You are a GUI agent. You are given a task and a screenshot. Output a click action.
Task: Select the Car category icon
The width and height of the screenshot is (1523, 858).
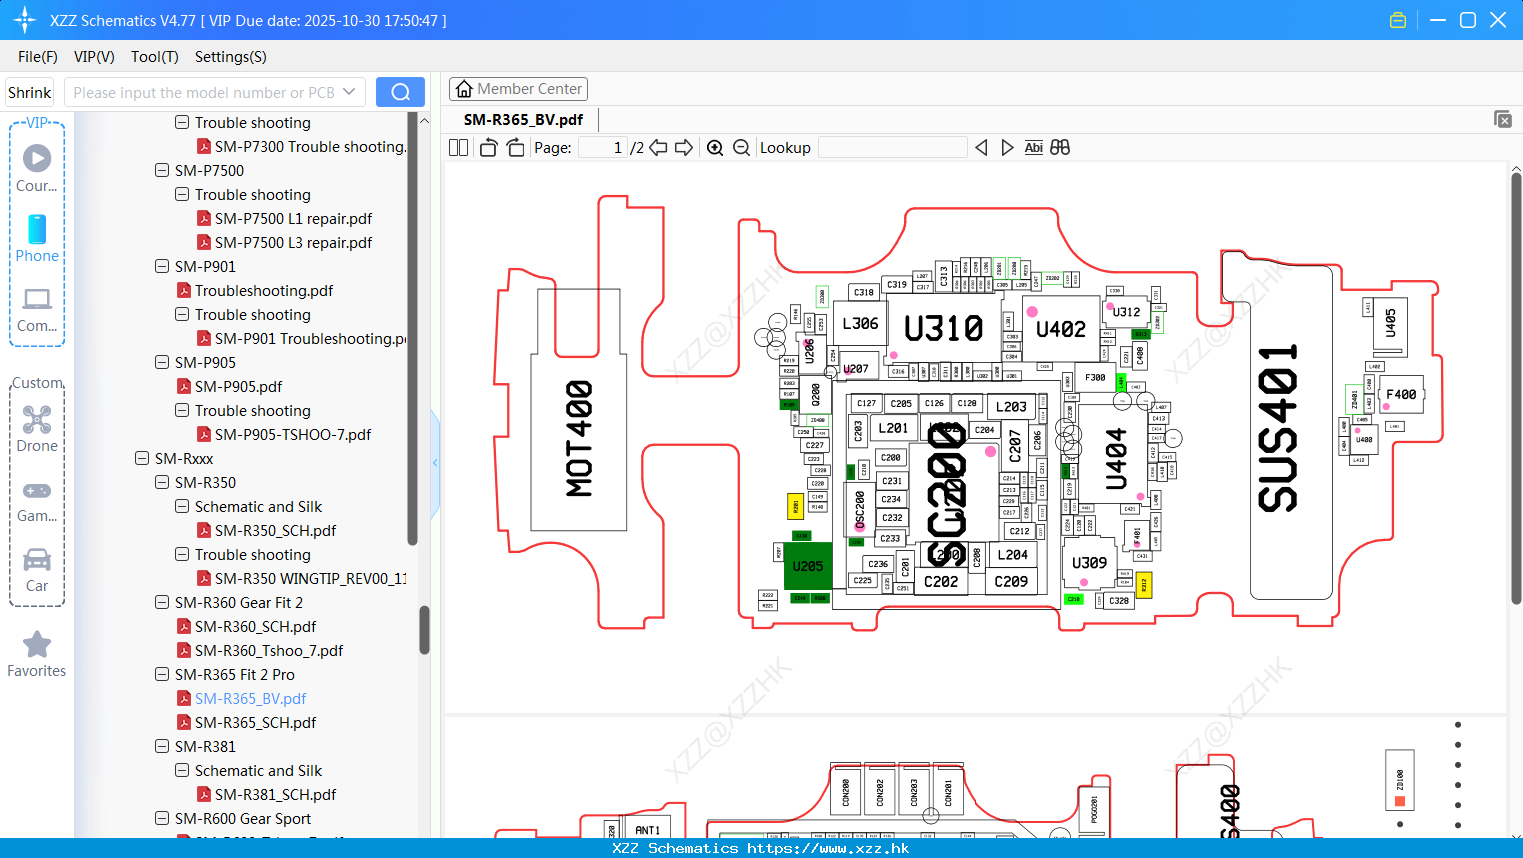[37, 559]
